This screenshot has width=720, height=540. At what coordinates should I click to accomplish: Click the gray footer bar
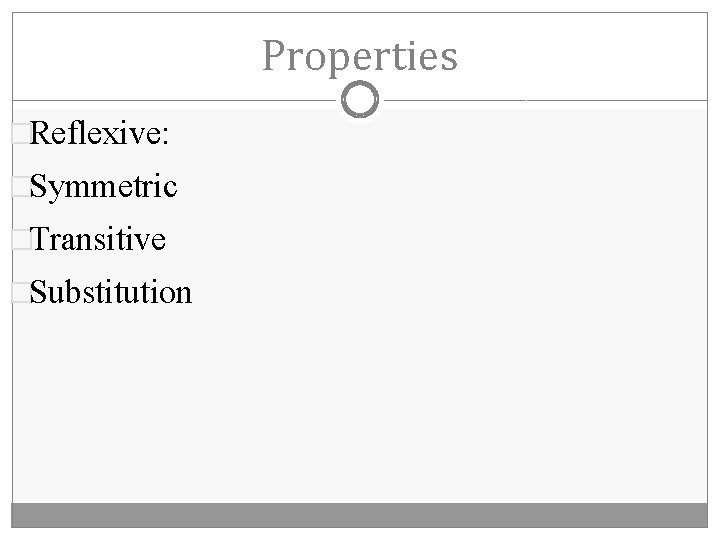[x=360, y=514]
